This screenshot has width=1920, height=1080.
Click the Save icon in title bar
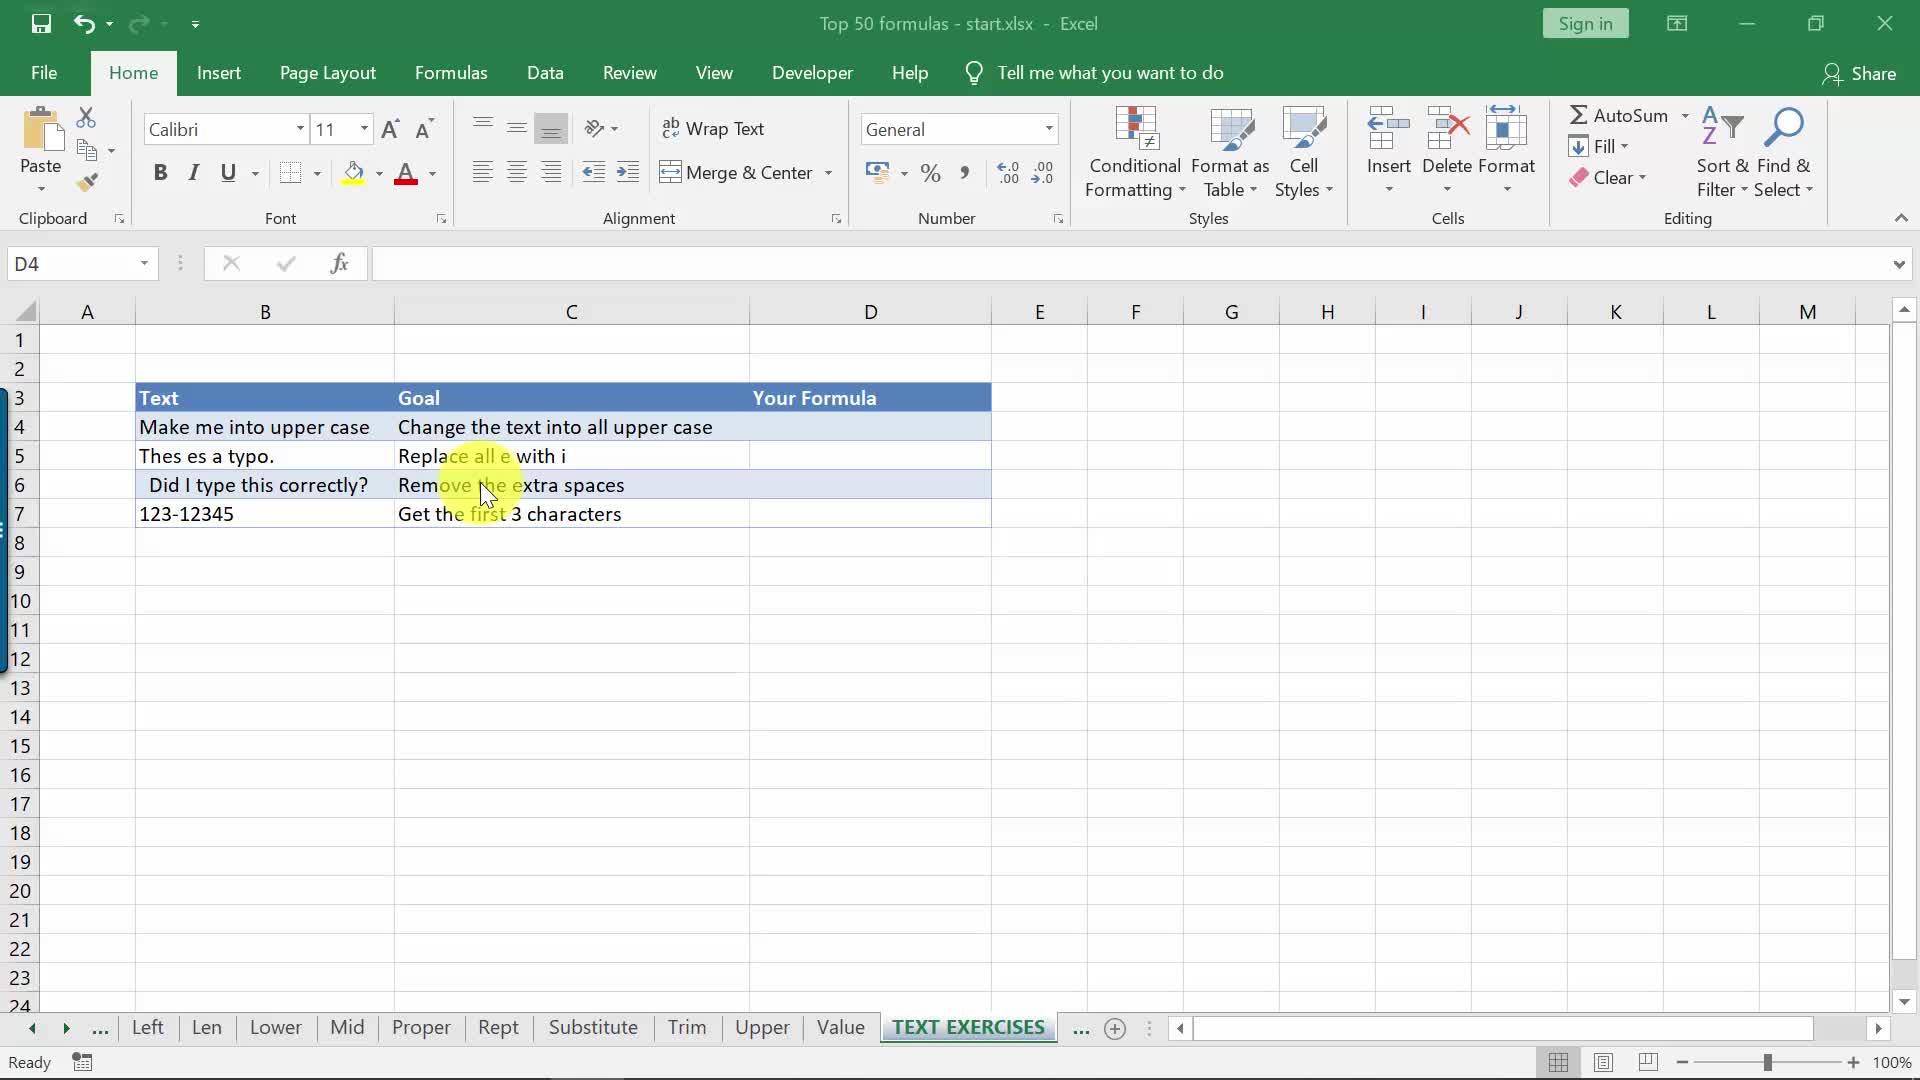point(41,23)
